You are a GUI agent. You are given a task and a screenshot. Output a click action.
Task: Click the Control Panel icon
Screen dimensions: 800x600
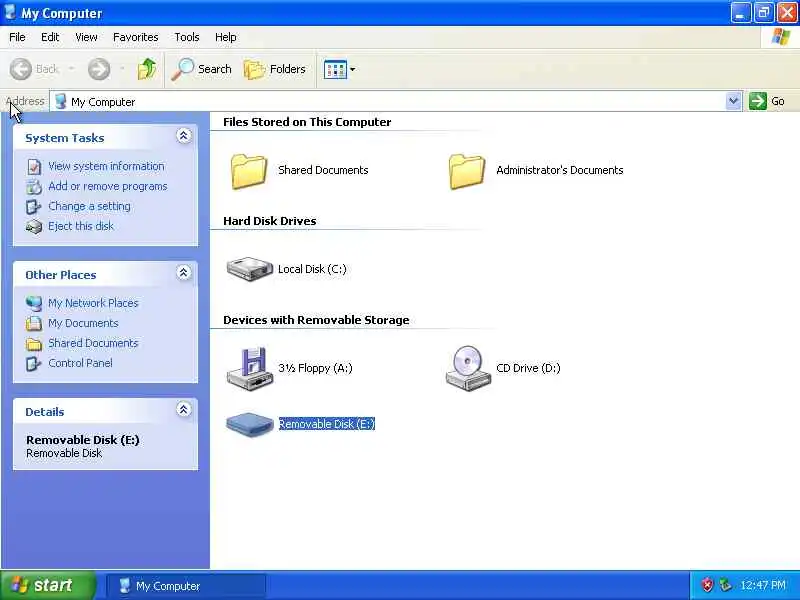[x=34, y=363]
